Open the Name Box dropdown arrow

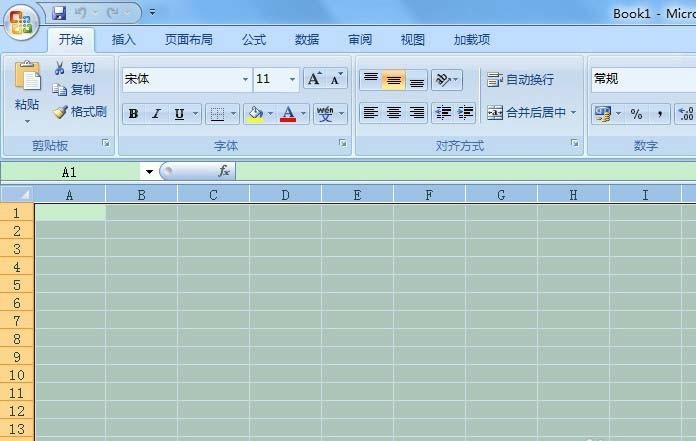point(148,172)
